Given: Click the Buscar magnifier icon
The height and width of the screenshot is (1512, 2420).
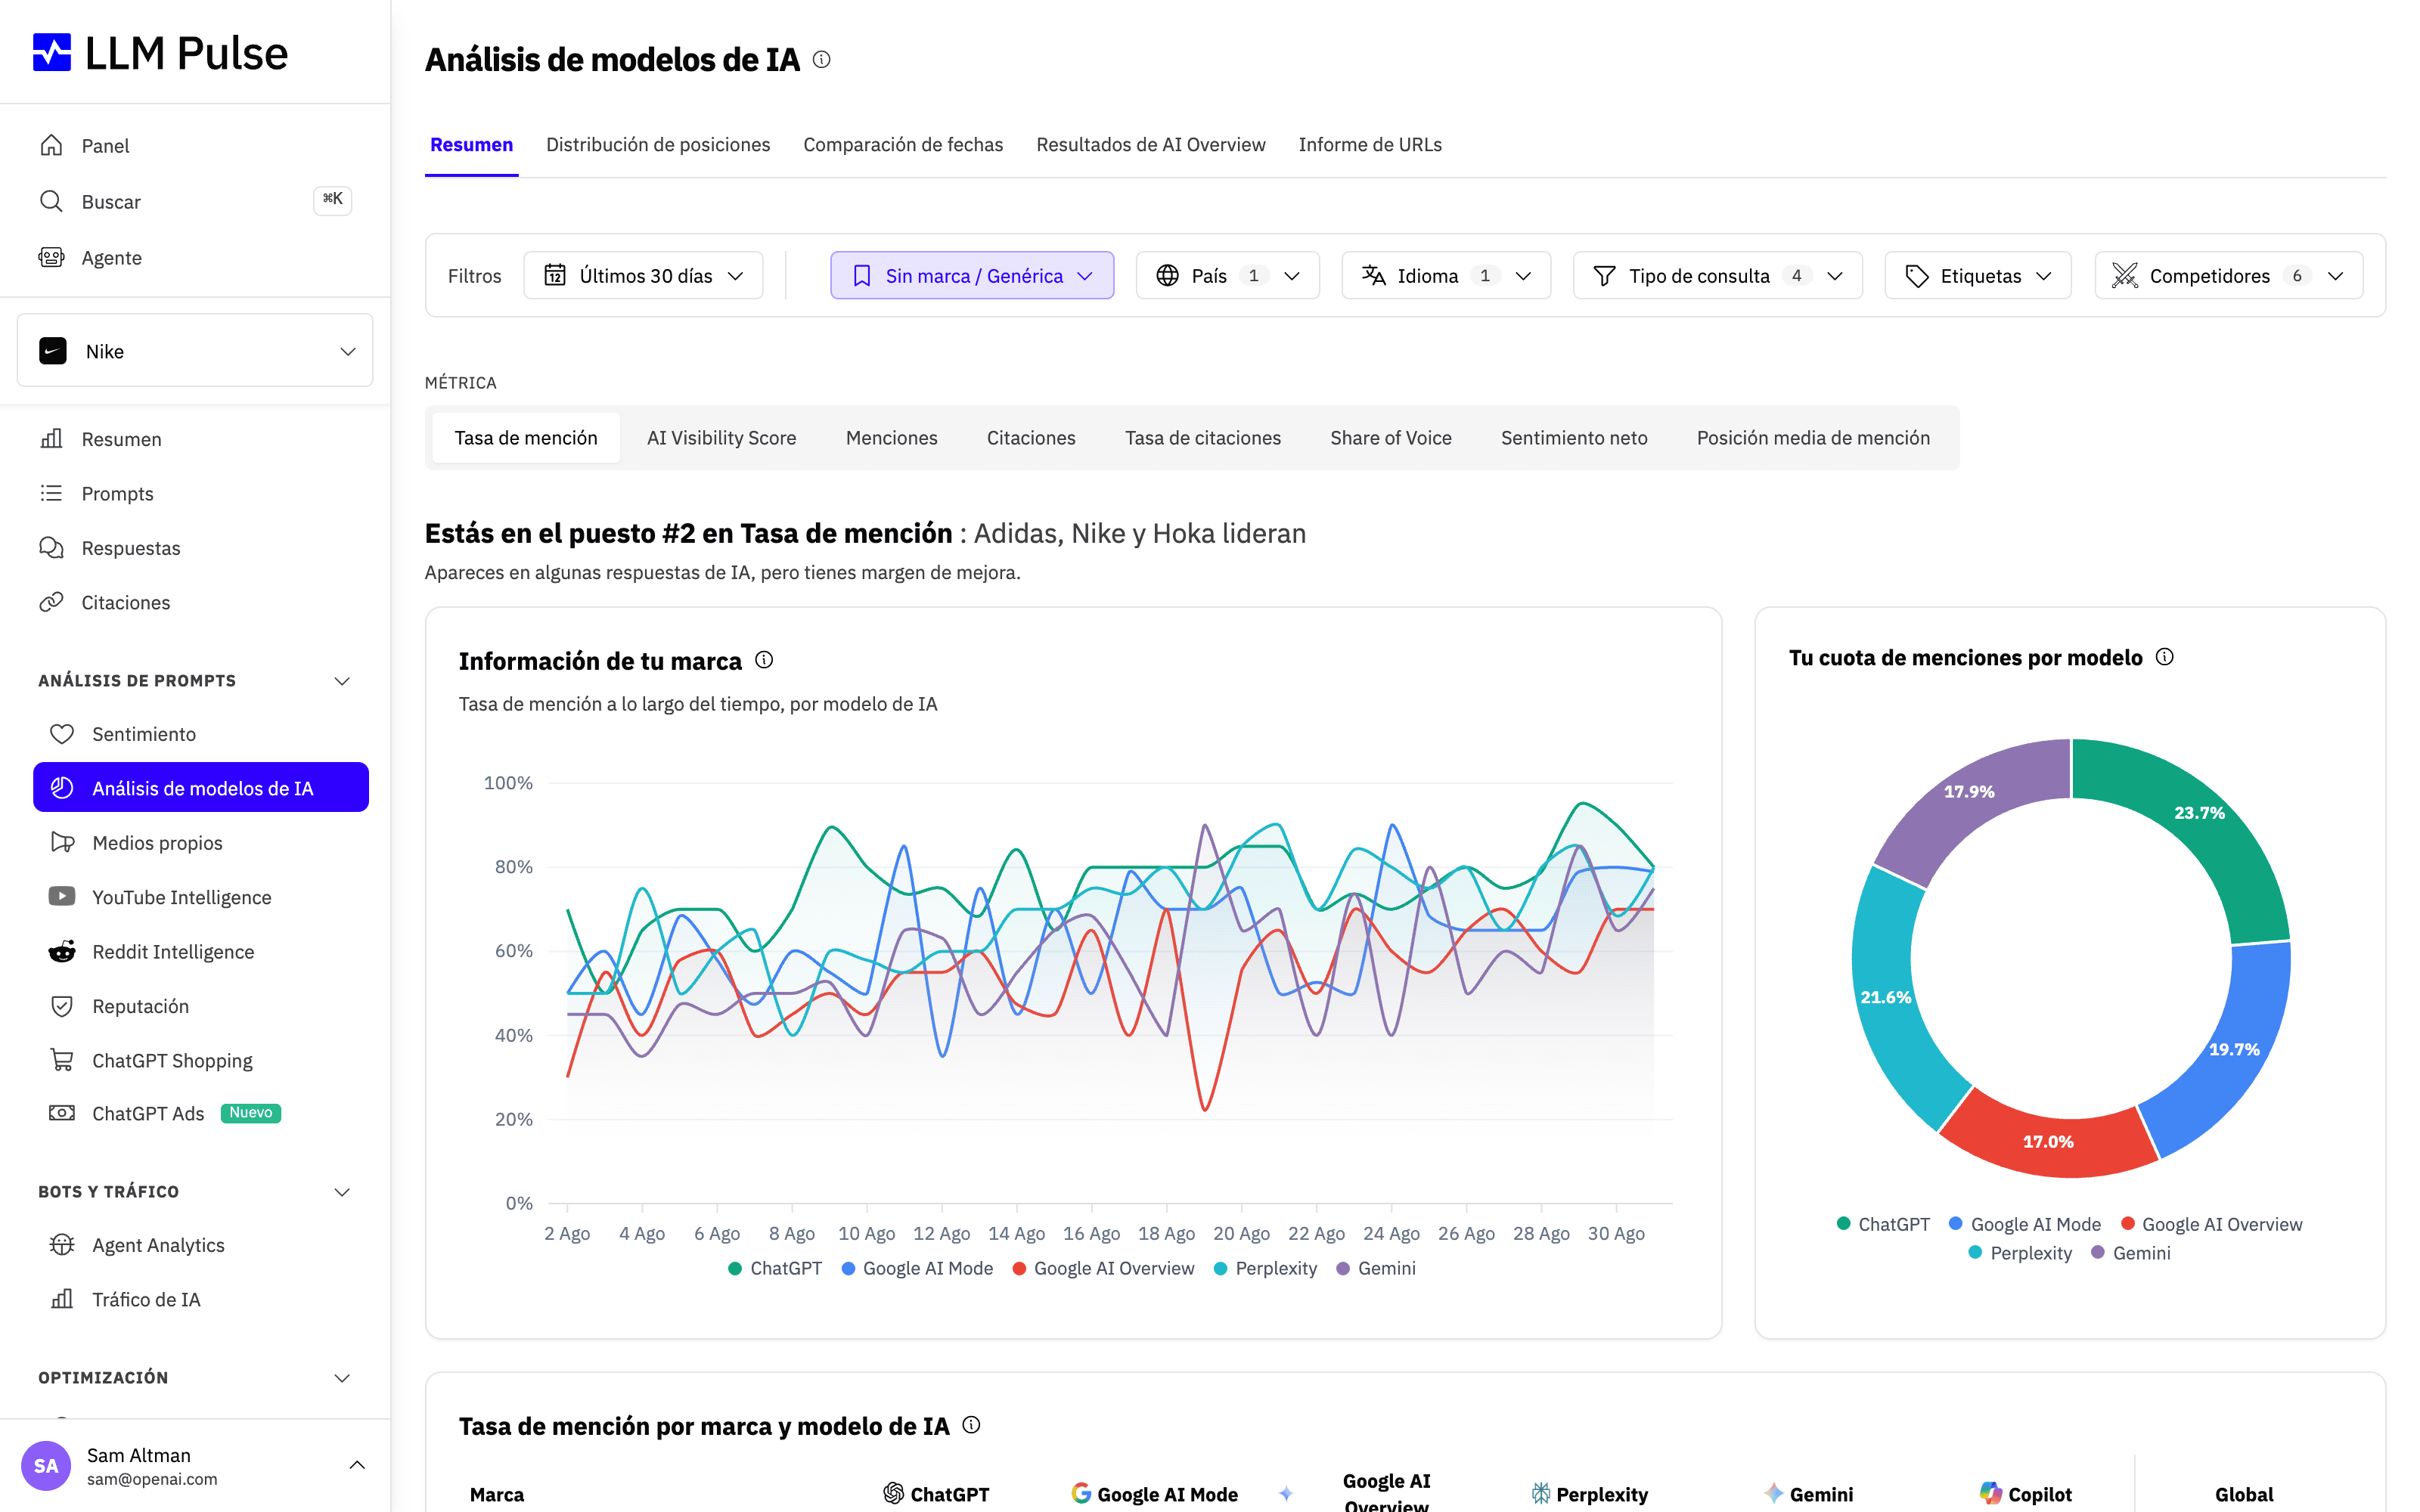Looking at the screenshot, I should pyautogui.click(x=51, y=201).
